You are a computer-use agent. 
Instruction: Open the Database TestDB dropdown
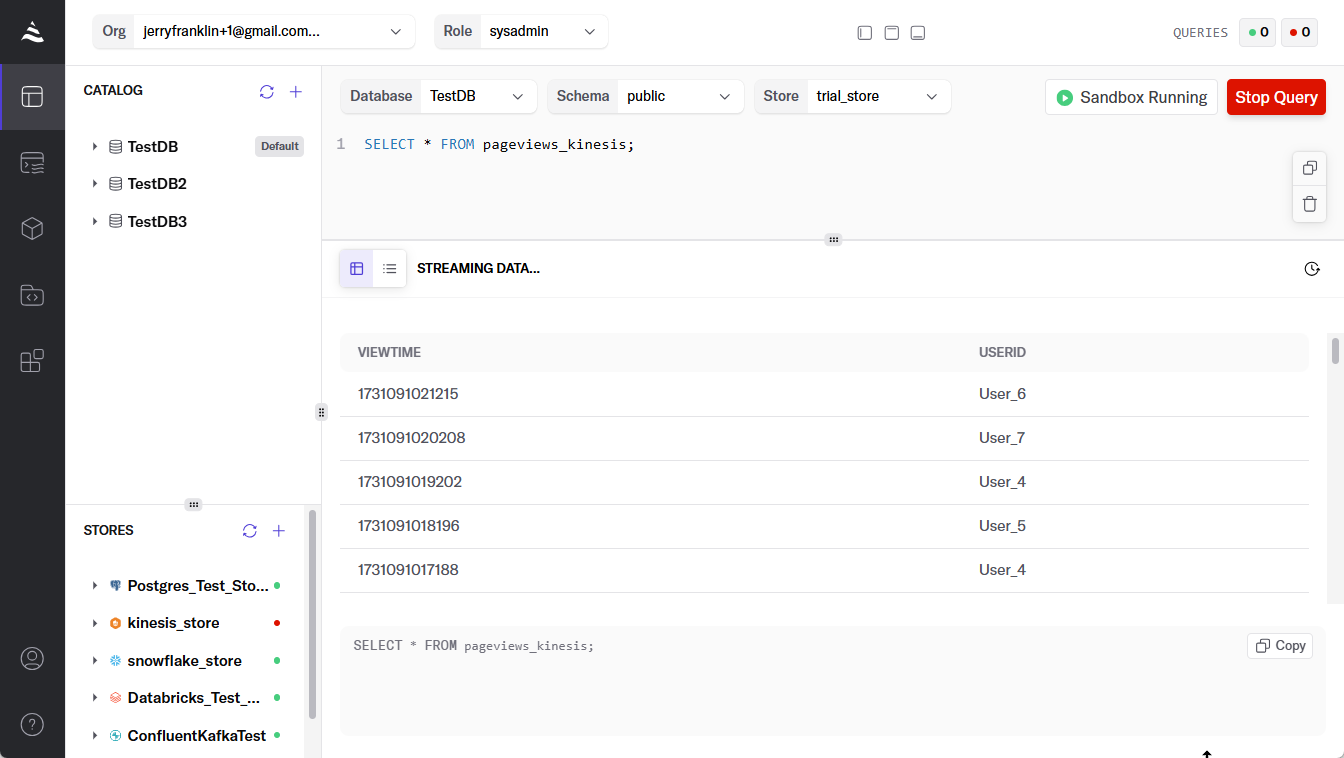tap(478, 97)
